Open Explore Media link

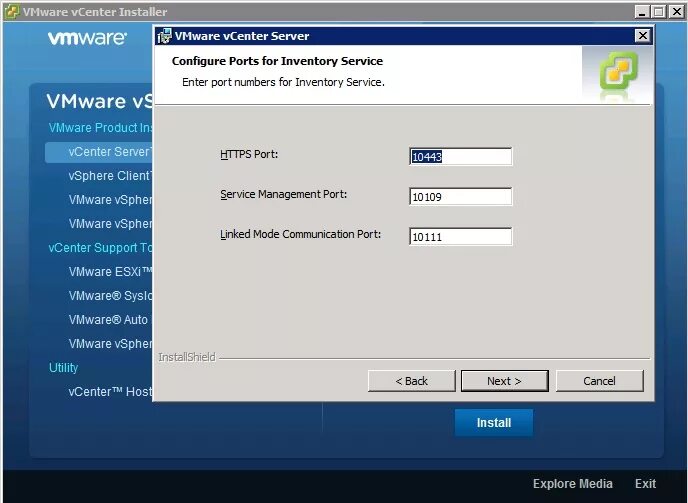pos(573,484)
